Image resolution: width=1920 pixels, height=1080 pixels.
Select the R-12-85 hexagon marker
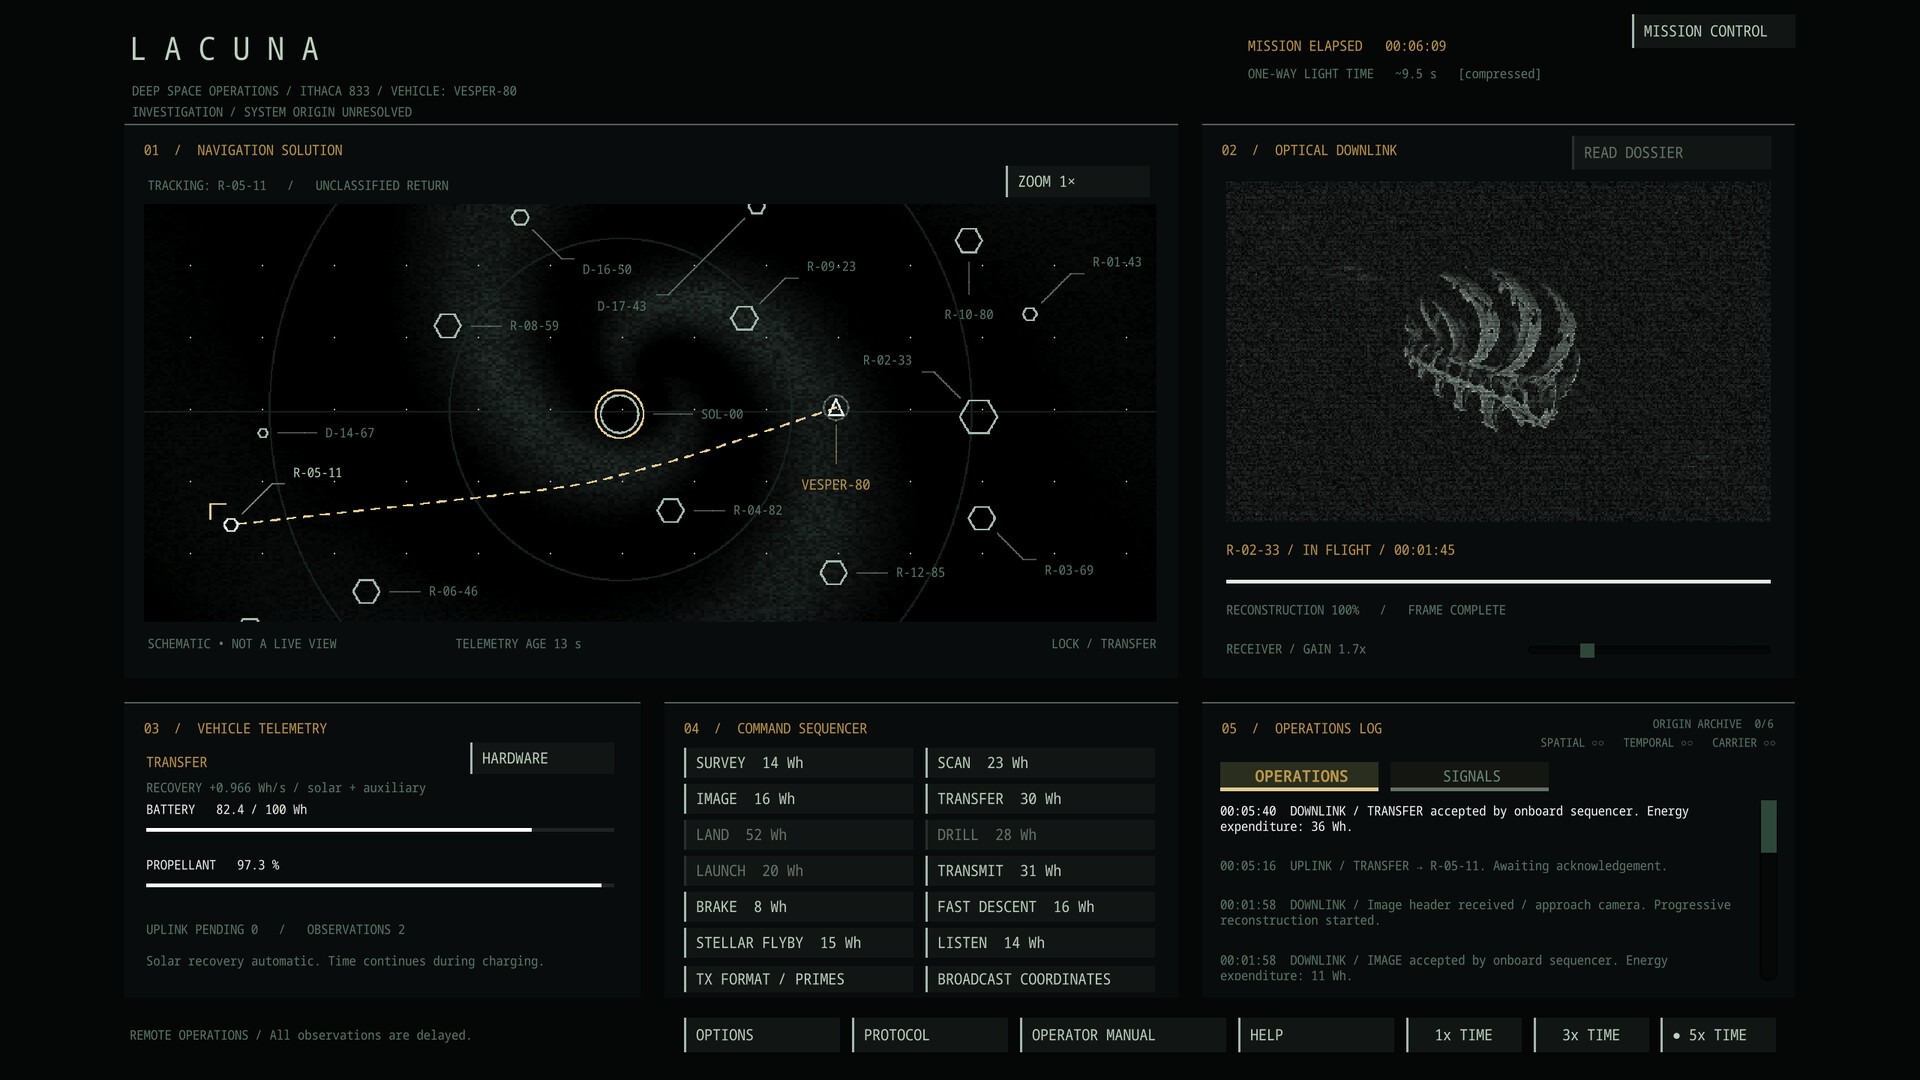pyautogui.click(x=833, y=573)
